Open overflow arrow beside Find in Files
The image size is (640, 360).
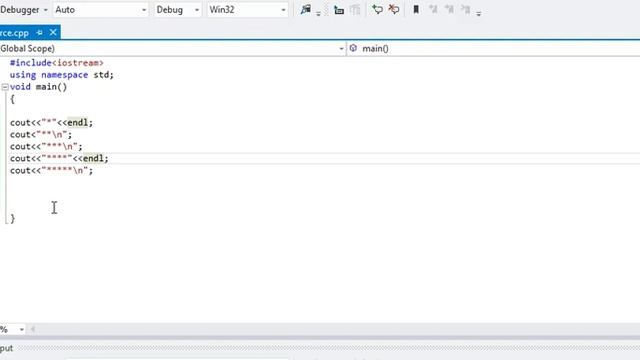(x=318, y=13)
